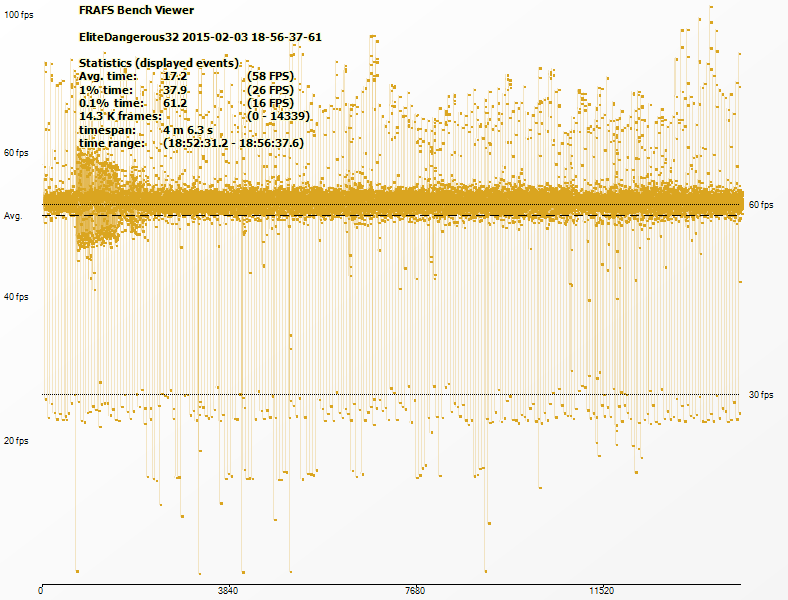
Task: Click the x-axis tick '0'
Action: [x=41, y=591]
